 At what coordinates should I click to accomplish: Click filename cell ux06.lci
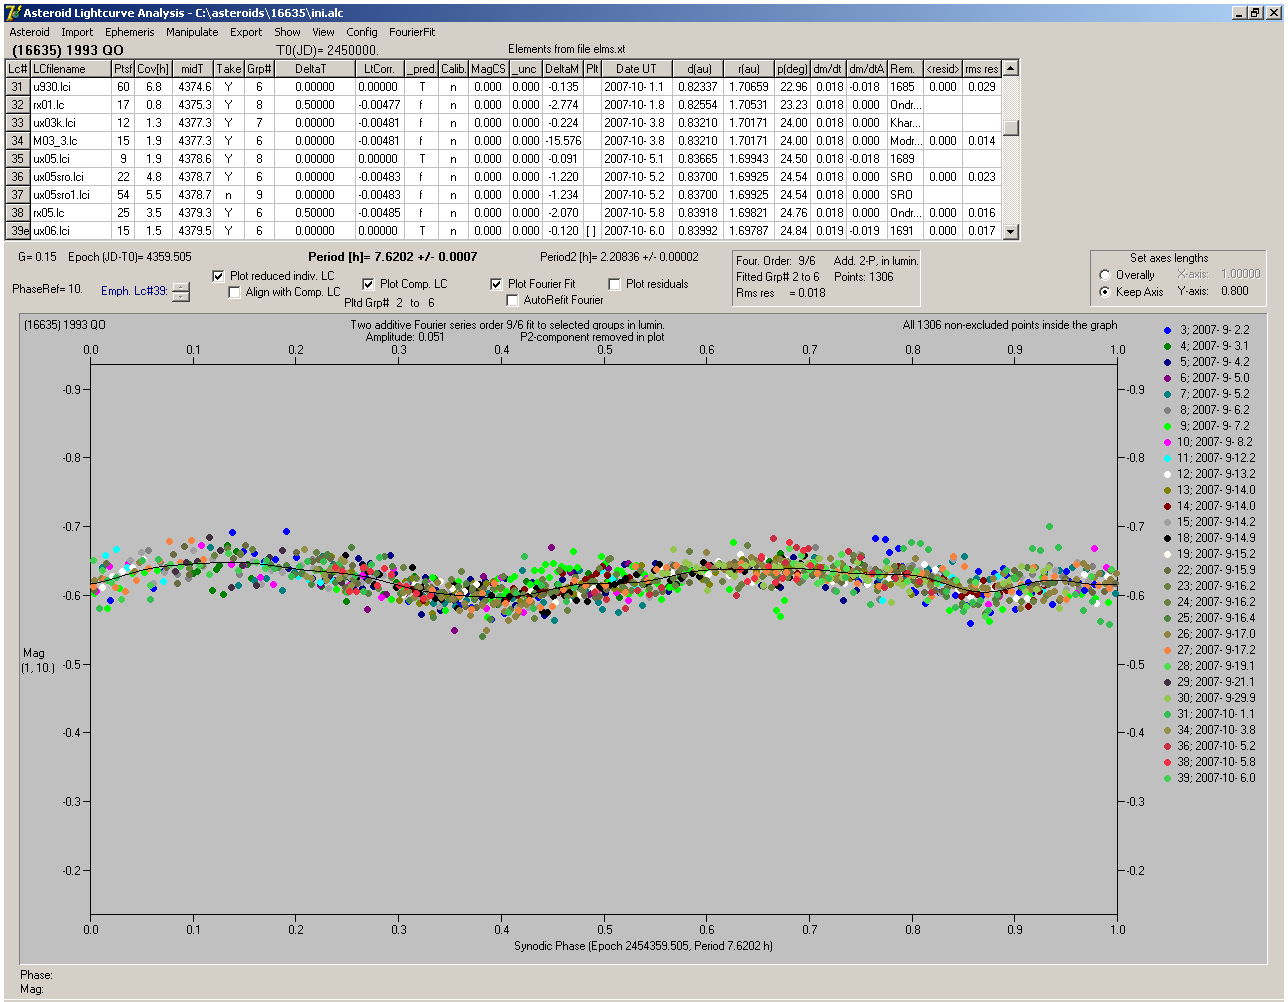(x=70, y=231)
